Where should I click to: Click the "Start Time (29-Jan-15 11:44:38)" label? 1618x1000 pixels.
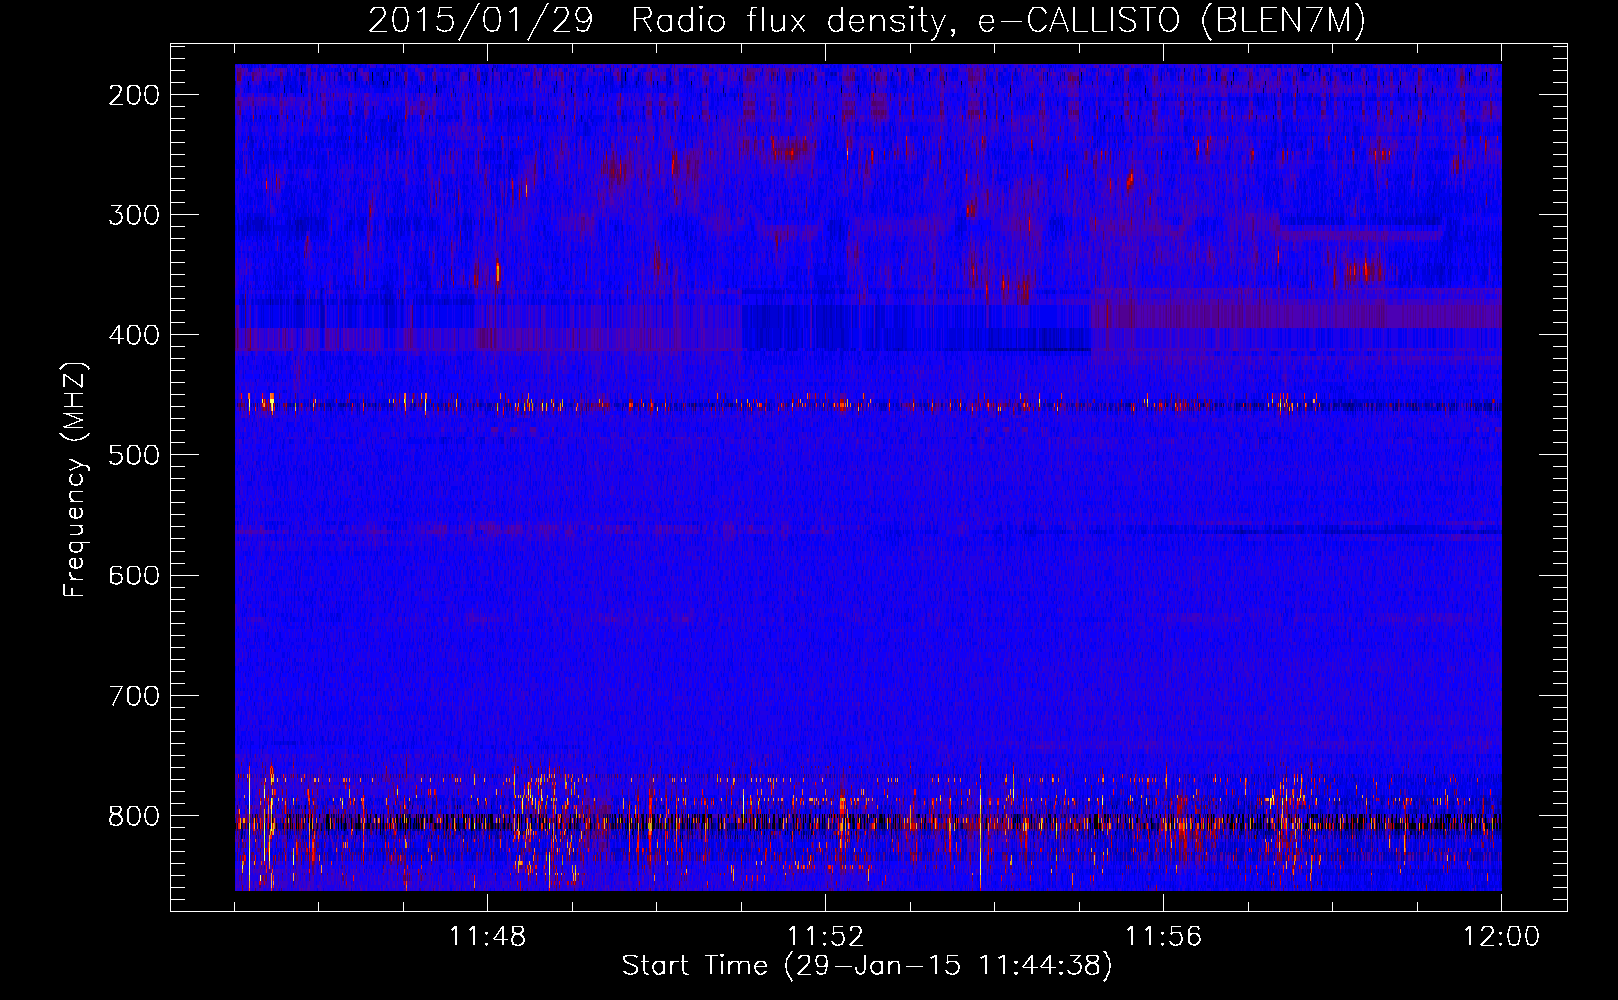867,966
